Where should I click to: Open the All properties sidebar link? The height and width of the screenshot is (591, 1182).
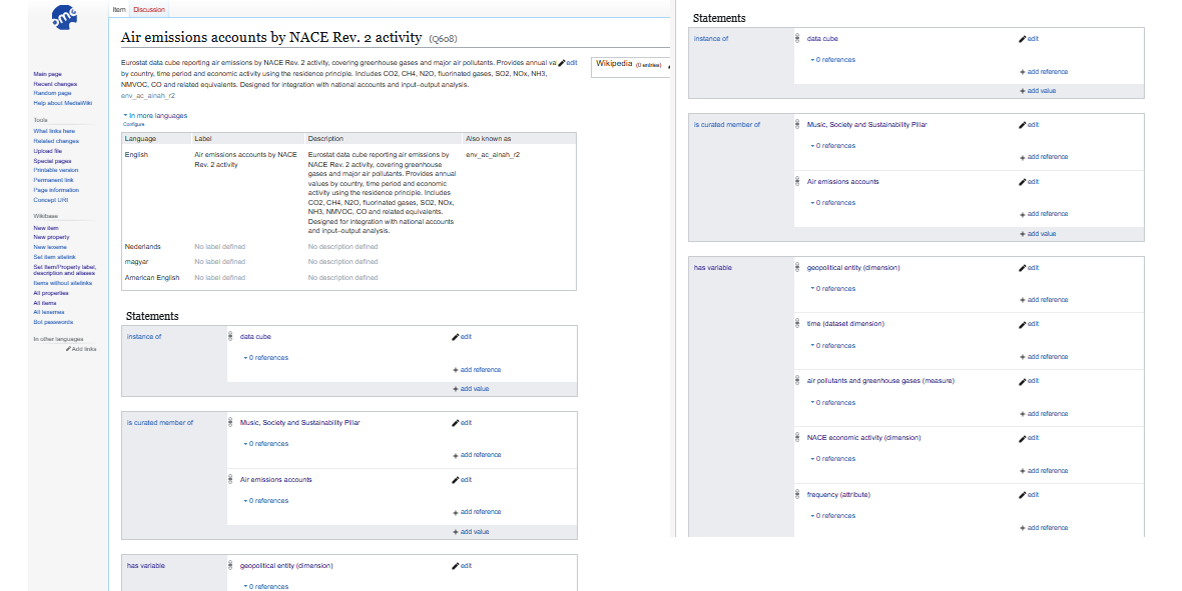pos(52,293)
